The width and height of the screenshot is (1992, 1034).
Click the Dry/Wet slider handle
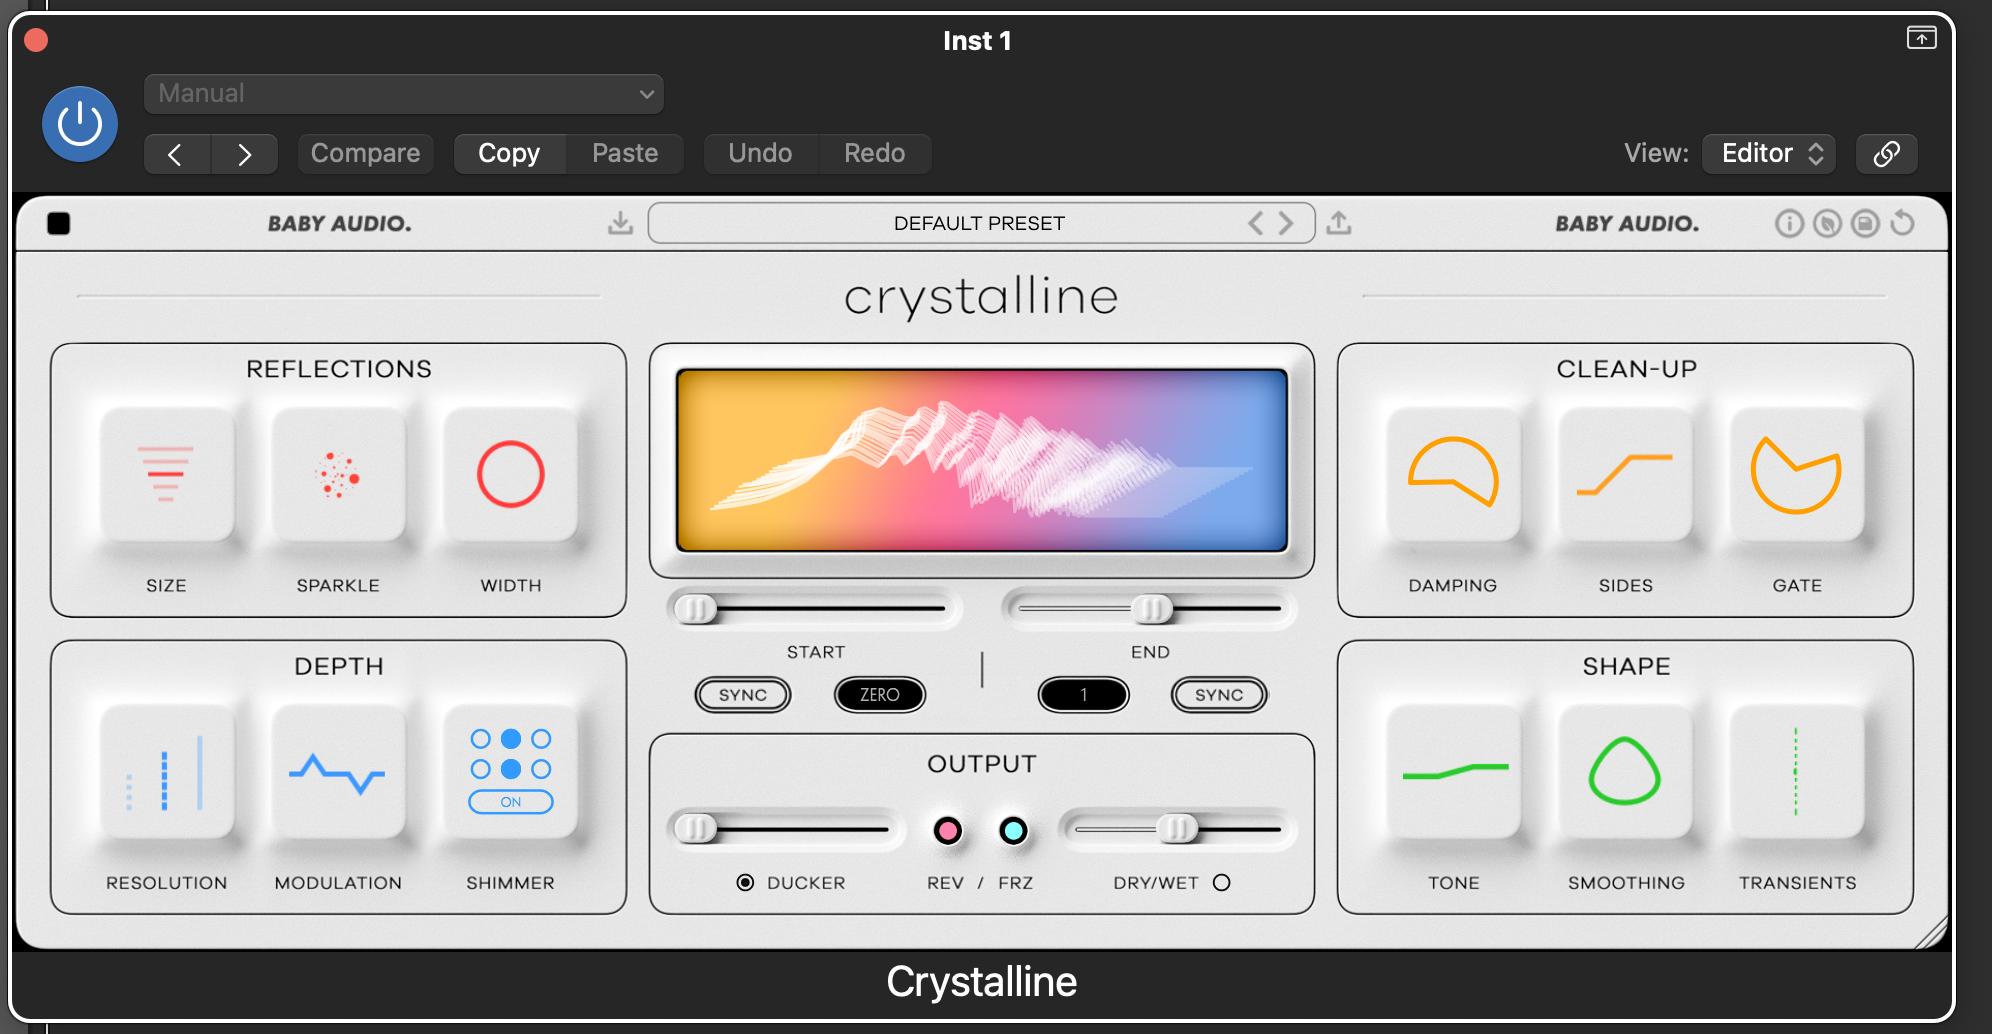1177,829
